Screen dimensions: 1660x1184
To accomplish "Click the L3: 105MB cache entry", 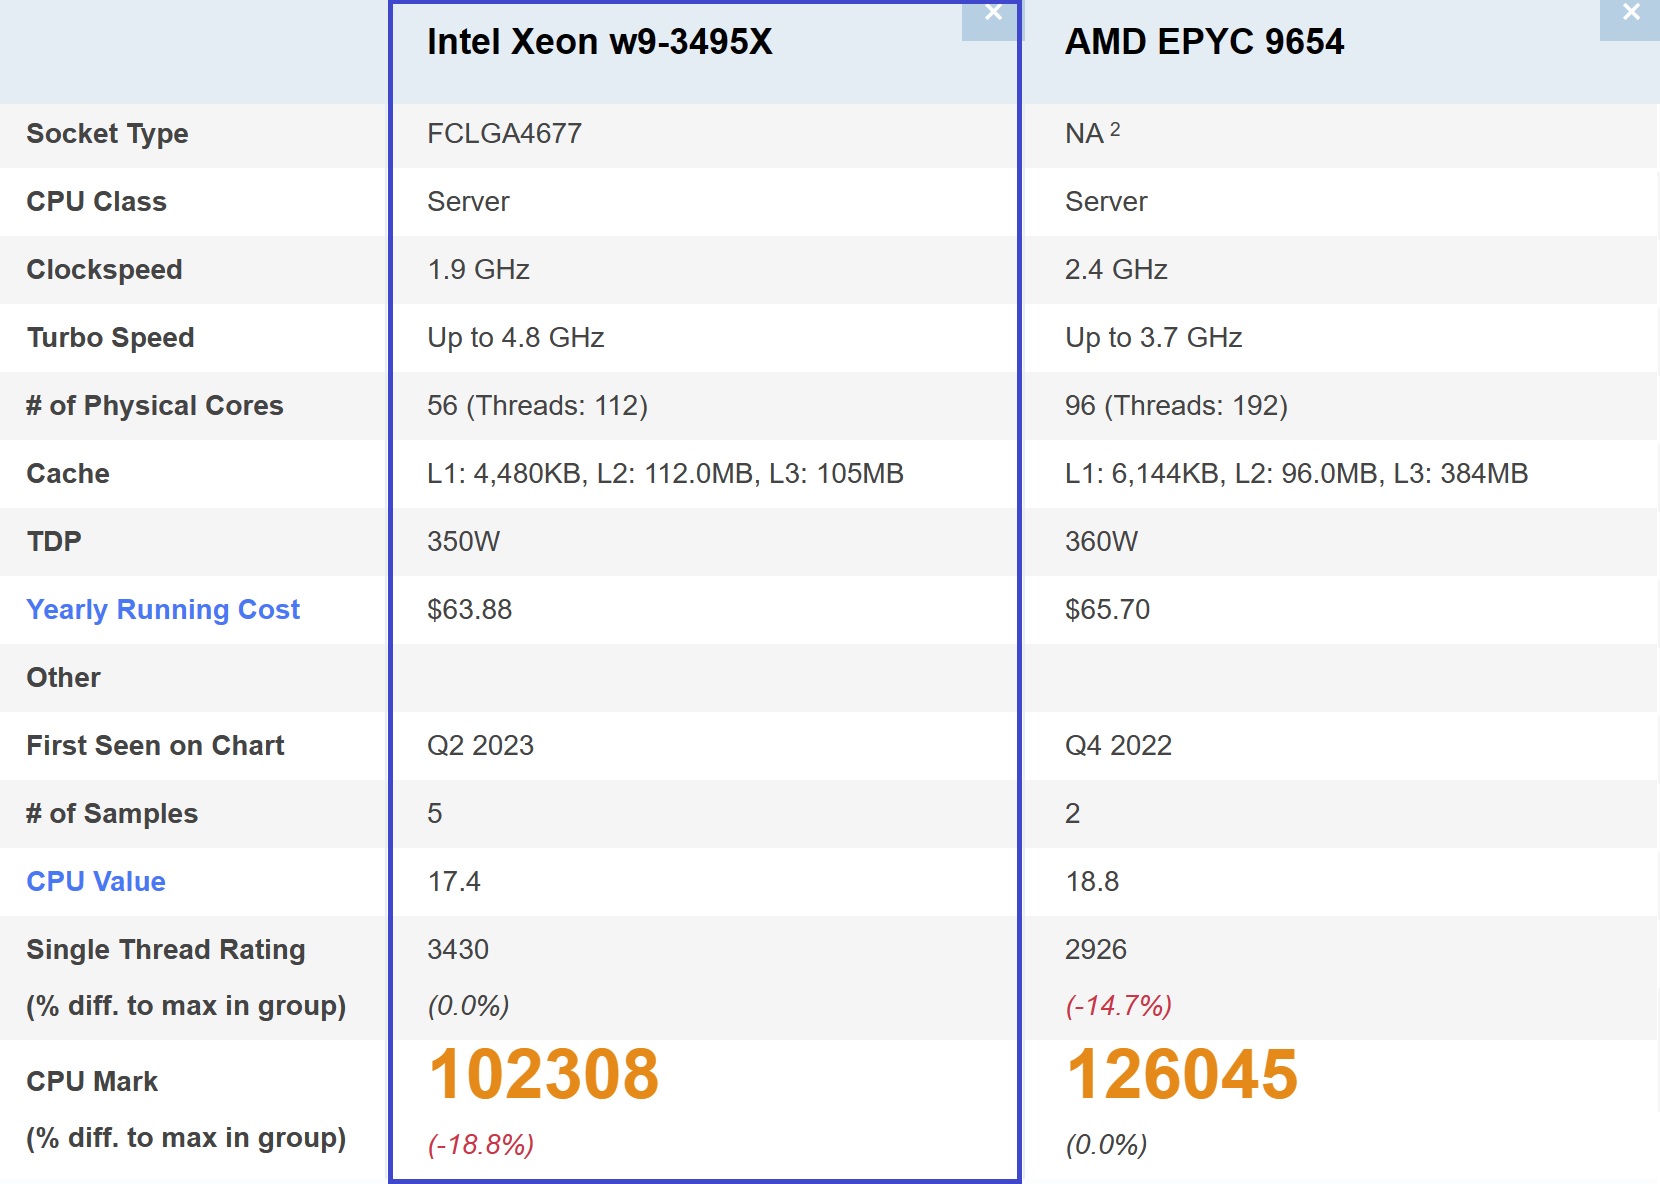I will [836, 473].
